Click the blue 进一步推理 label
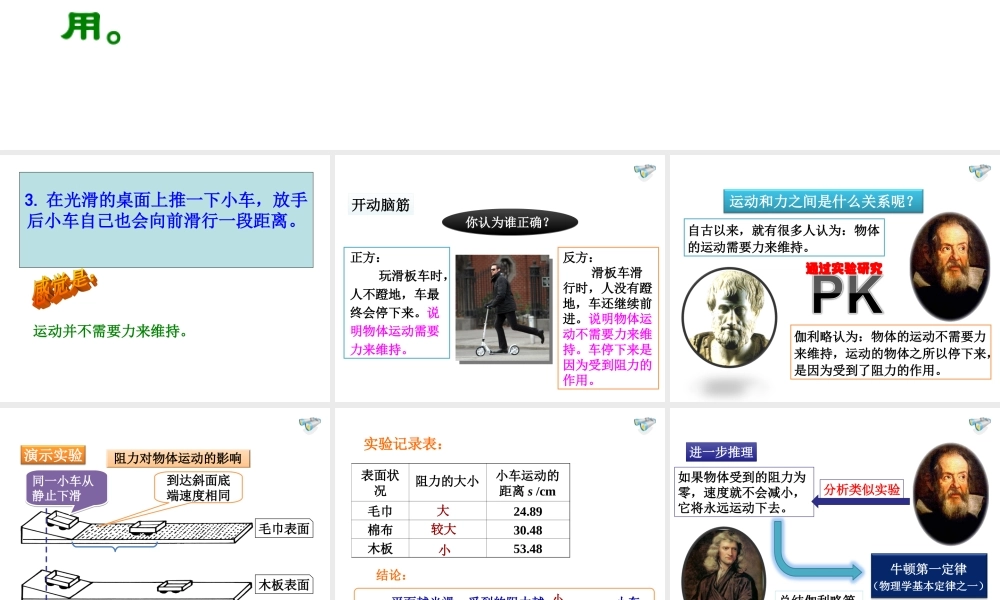Screen dimensions: 1000x600 coord(721,451)
